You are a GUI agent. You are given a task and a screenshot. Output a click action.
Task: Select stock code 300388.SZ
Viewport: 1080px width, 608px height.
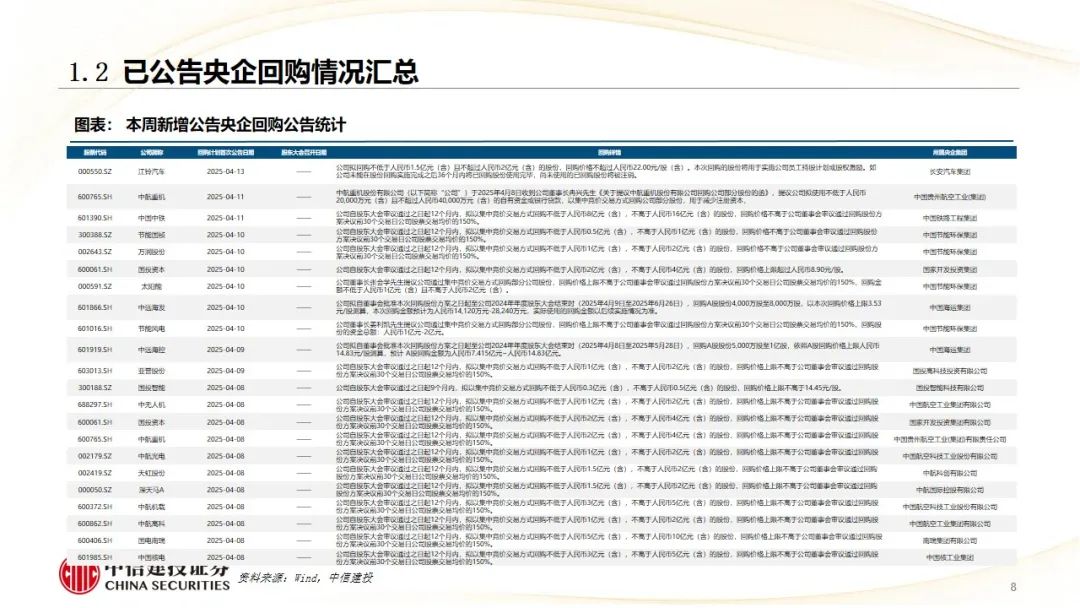tap(94, 235)
